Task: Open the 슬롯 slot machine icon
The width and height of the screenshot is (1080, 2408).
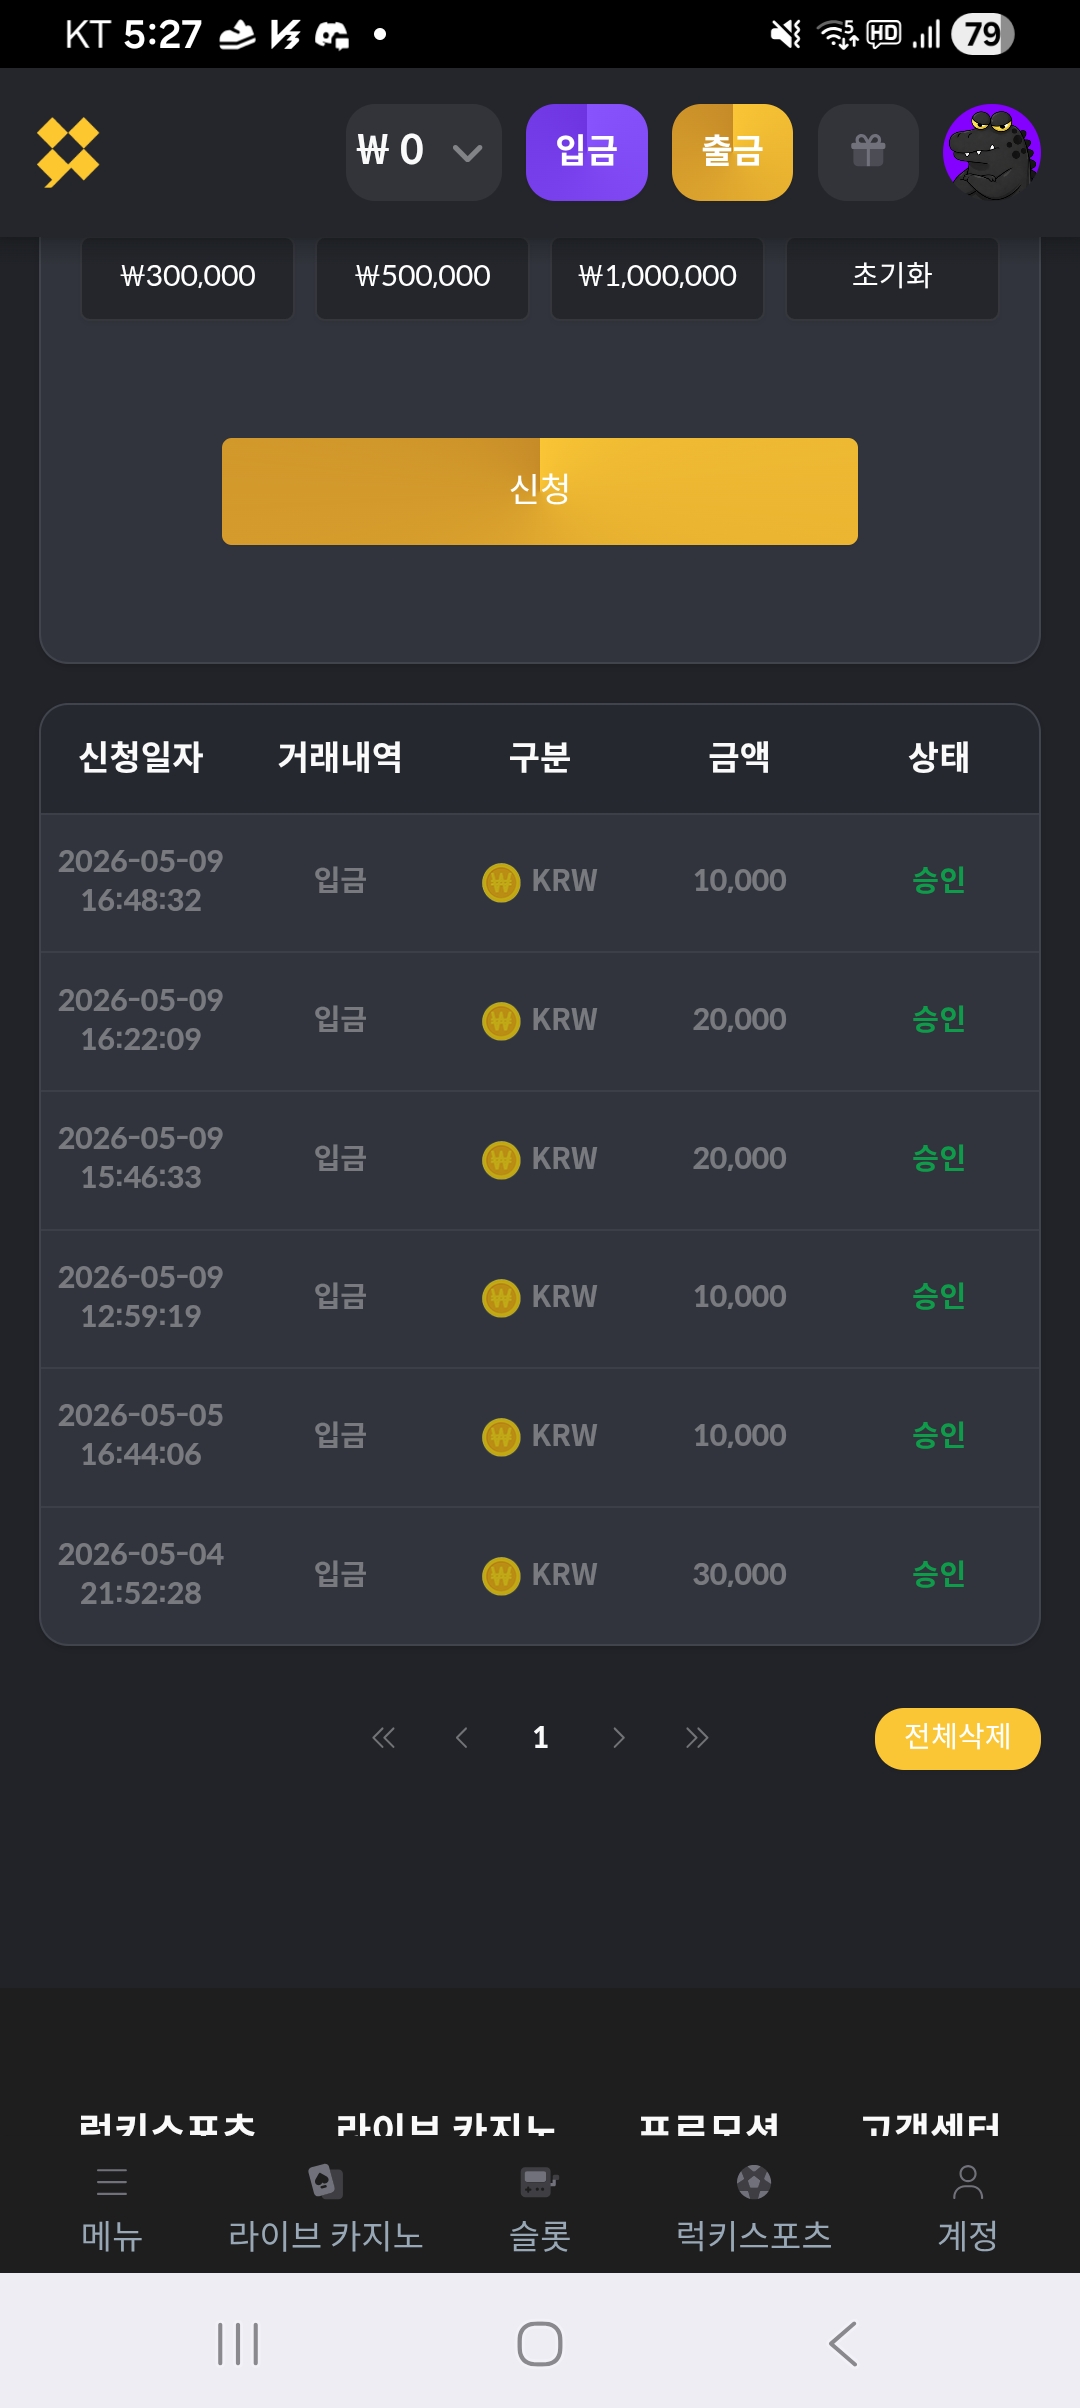Action: coord(540,2181)
